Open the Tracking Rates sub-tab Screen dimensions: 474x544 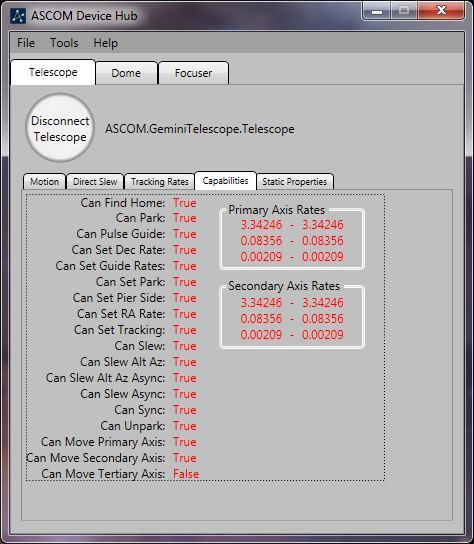coord(160,181)
